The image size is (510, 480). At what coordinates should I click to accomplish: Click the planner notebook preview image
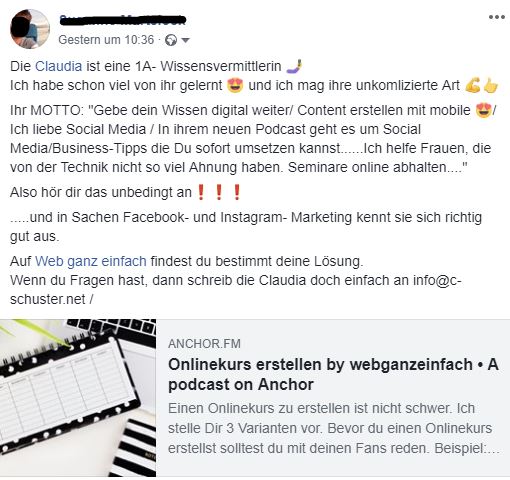(78, 398)
